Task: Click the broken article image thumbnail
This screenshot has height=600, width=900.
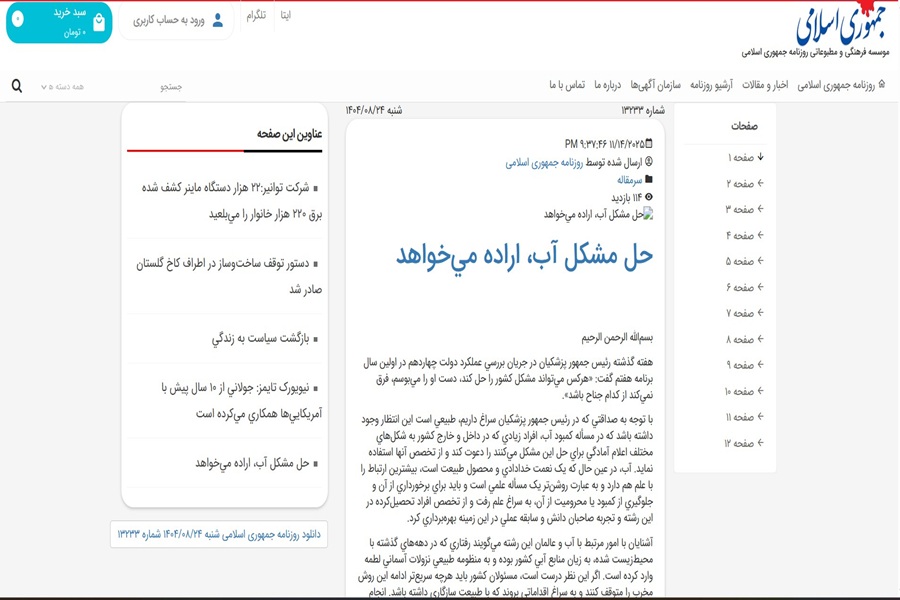Action: click(x=647, y=214)
